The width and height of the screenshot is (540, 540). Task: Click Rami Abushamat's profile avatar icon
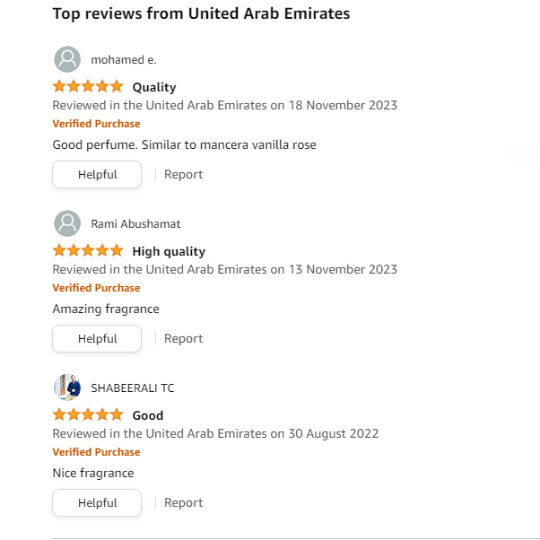68,224
